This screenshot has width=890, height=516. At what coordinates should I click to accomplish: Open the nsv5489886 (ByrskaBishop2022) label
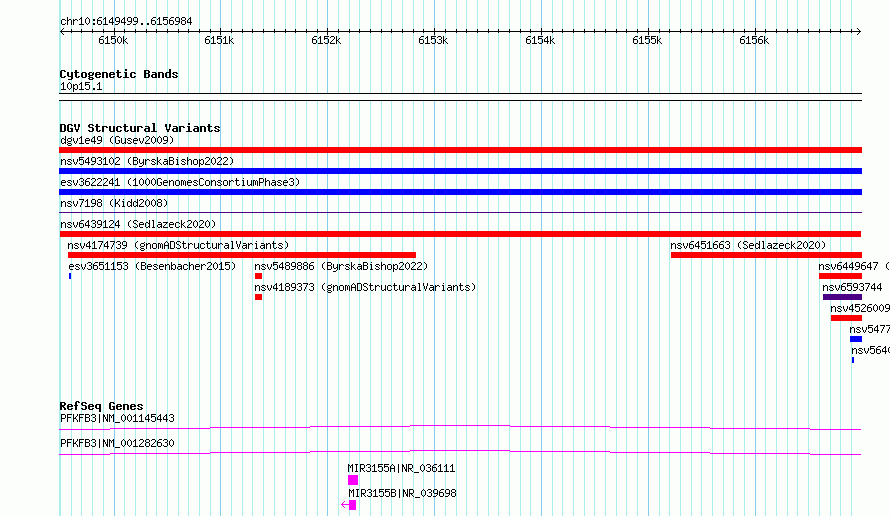[x=341, y=266]
